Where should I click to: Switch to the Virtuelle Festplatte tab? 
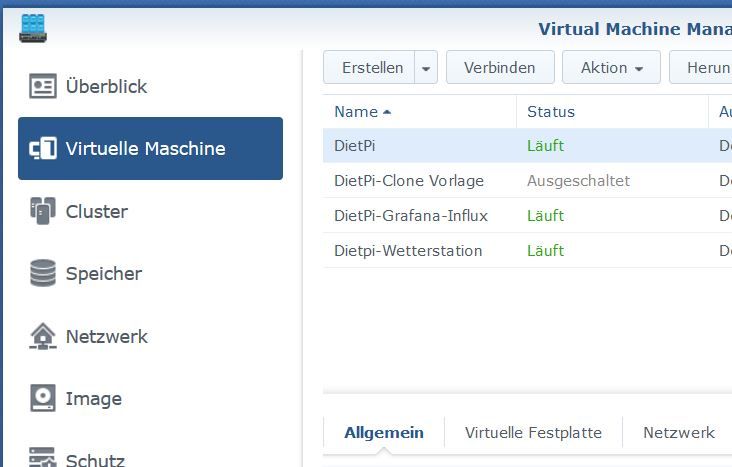click(x=533, y=433)
